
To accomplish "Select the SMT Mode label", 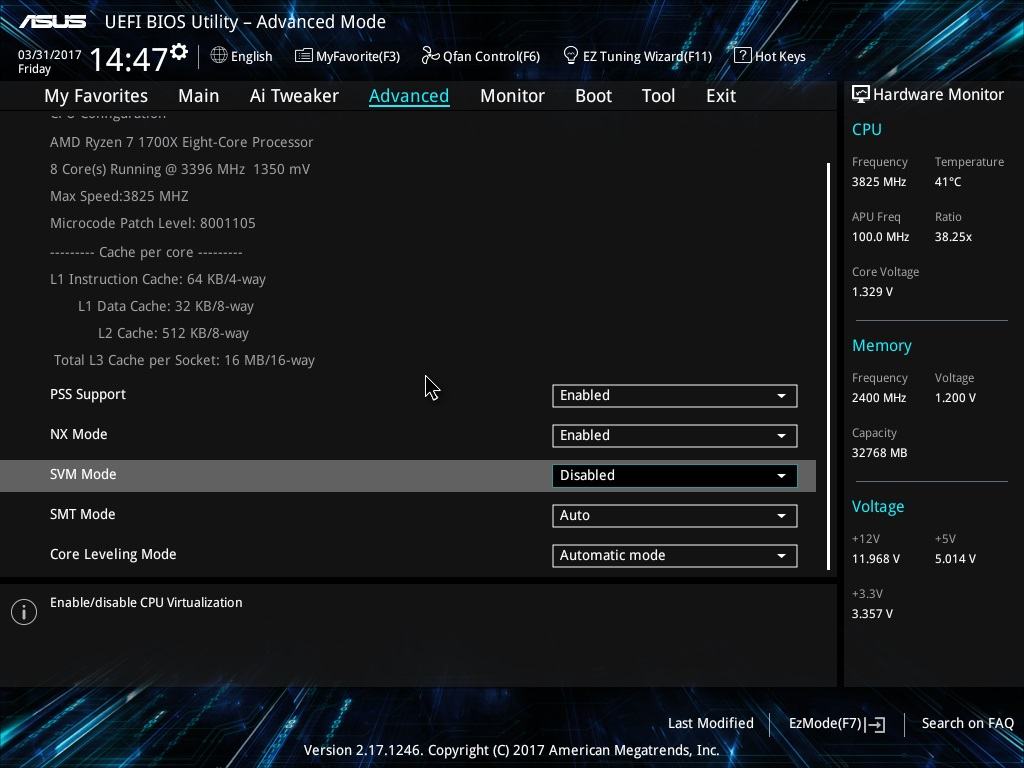I will (82, 515).
